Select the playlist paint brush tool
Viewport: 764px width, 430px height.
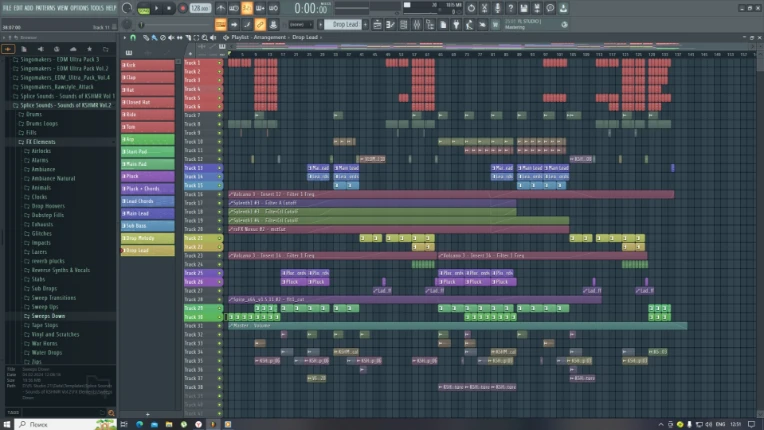[154, 37]
